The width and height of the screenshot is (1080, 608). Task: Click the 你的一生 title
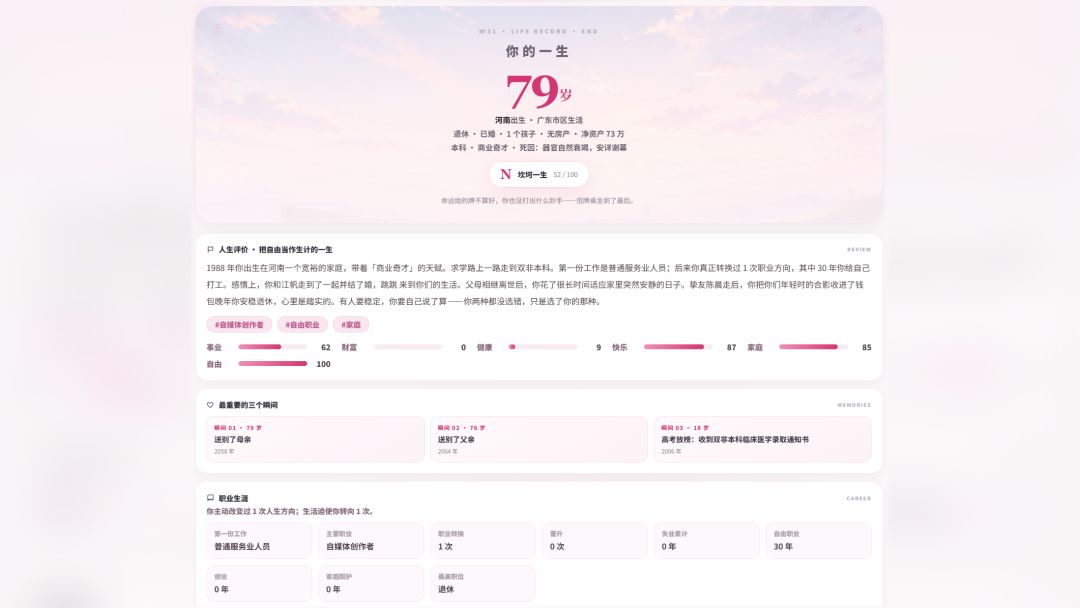pyautogui.click(x=537, y=52)
